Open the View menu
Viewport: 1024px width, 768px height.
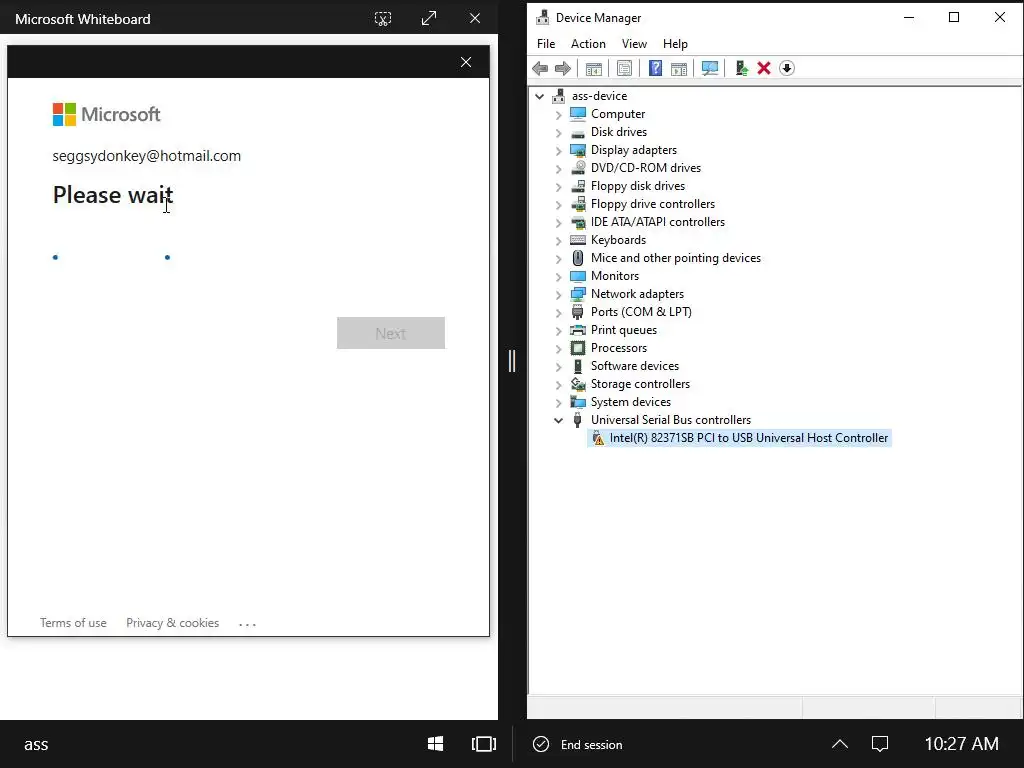point(634,44)
